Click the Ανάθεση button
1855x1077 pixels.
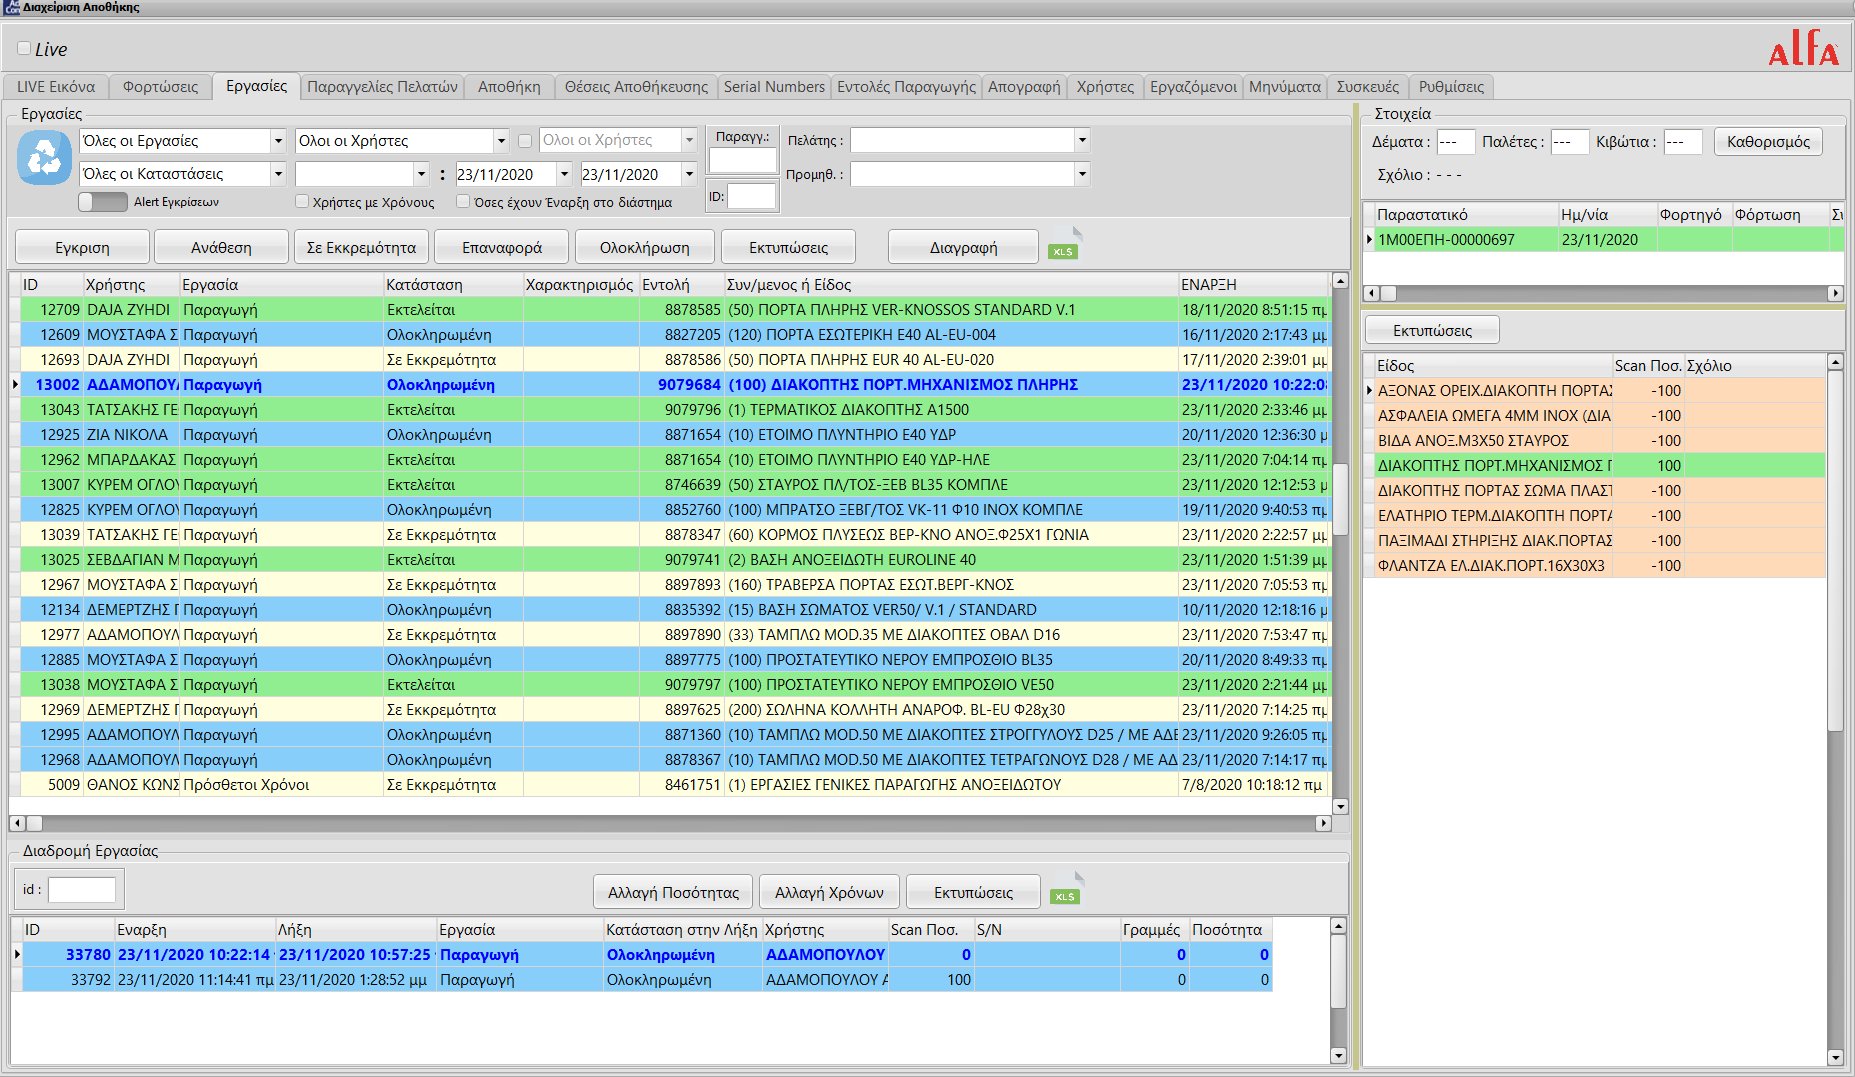point(222,247)
